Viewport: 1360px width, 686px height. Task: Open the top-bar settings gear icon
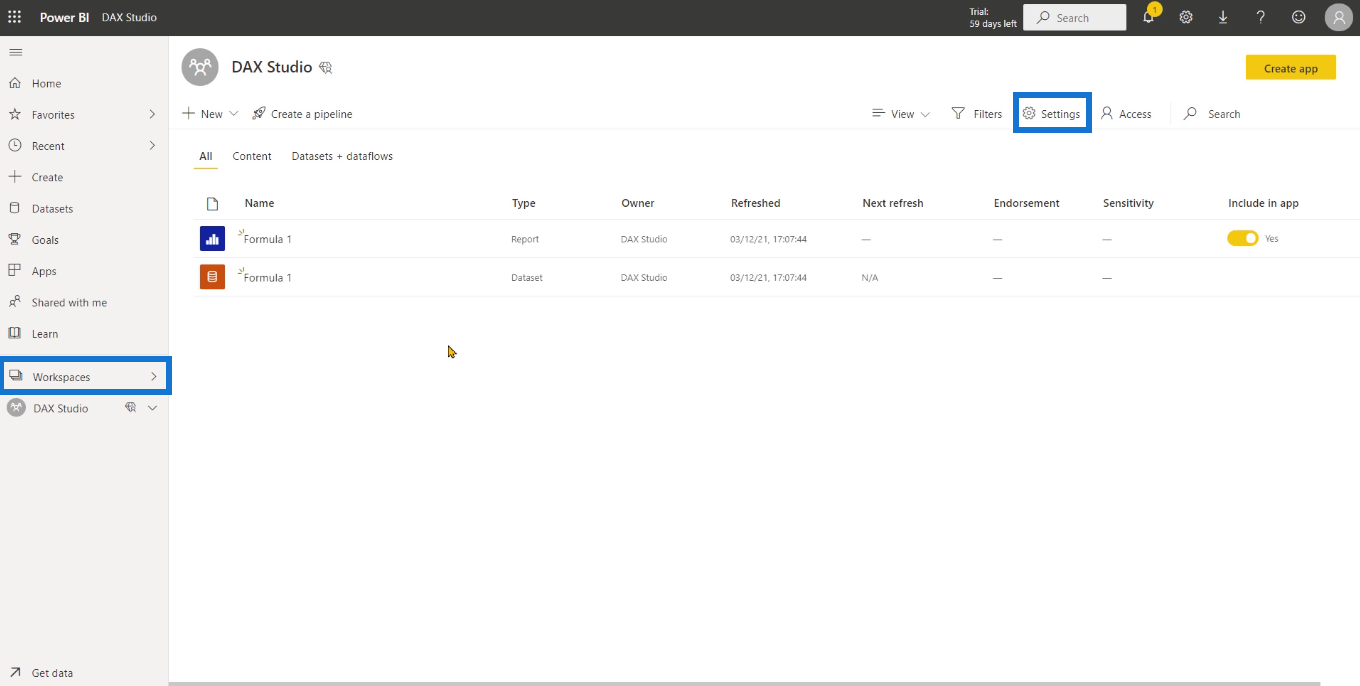[x=1186, y=17]
